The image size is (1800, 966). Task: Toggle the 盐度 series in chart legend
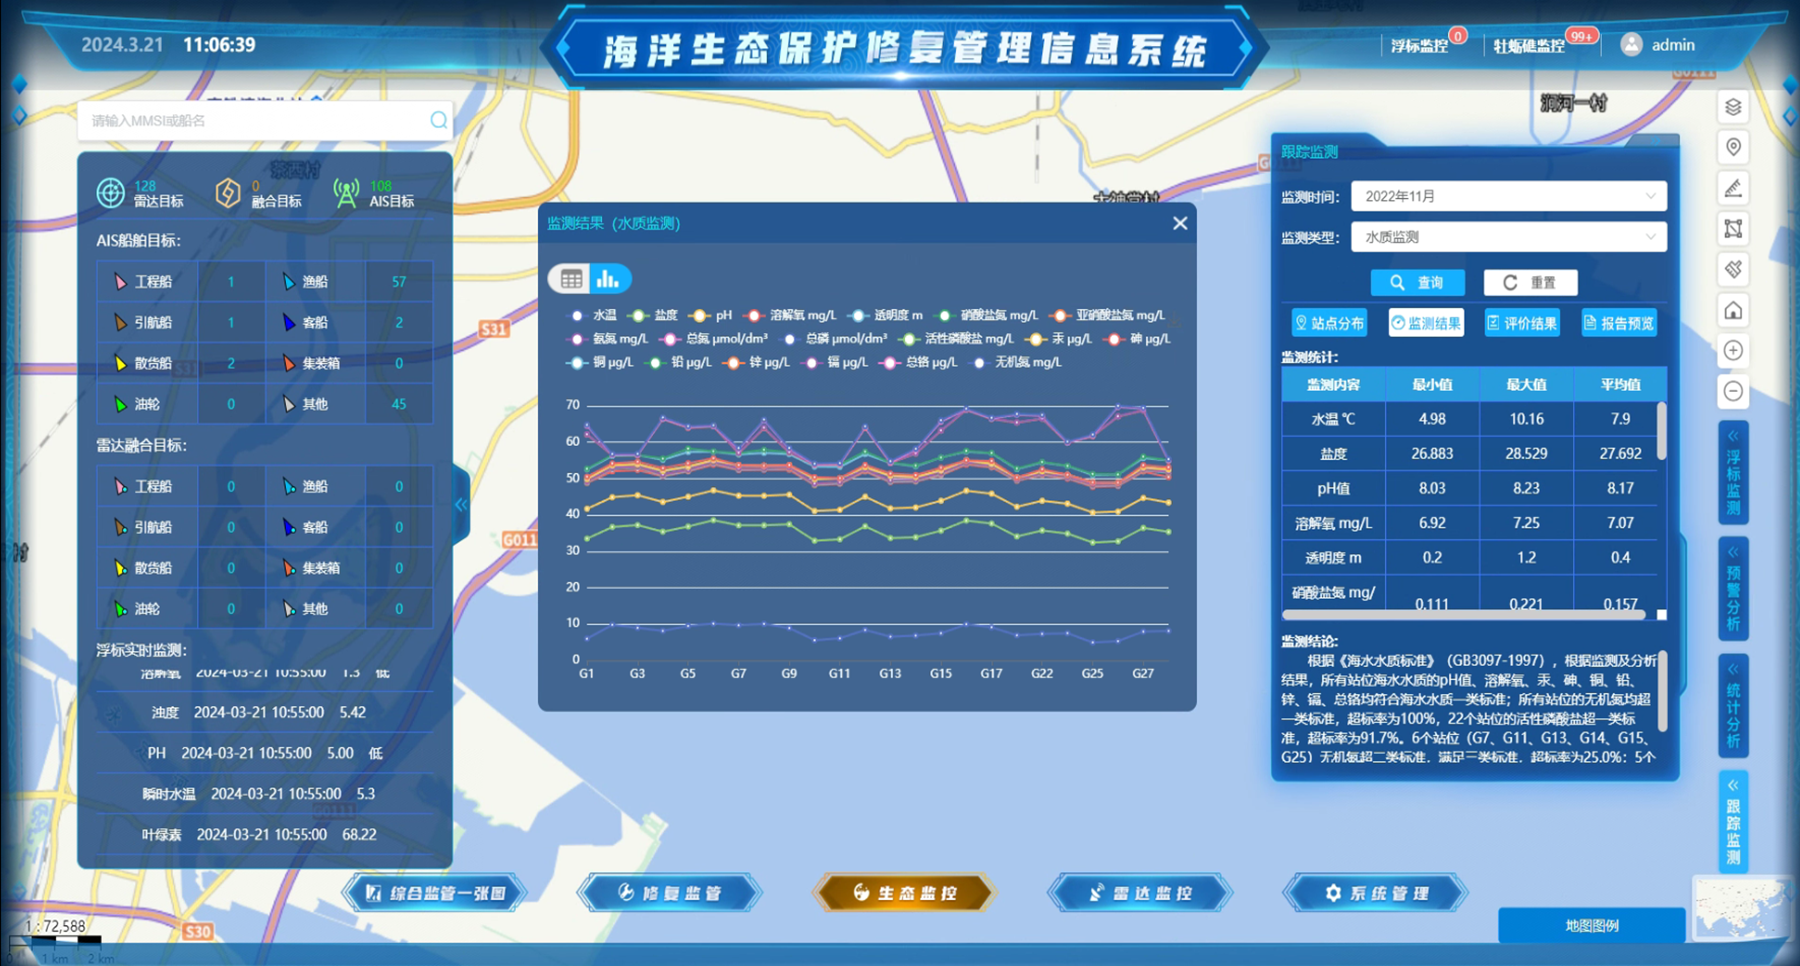point(655,315)
